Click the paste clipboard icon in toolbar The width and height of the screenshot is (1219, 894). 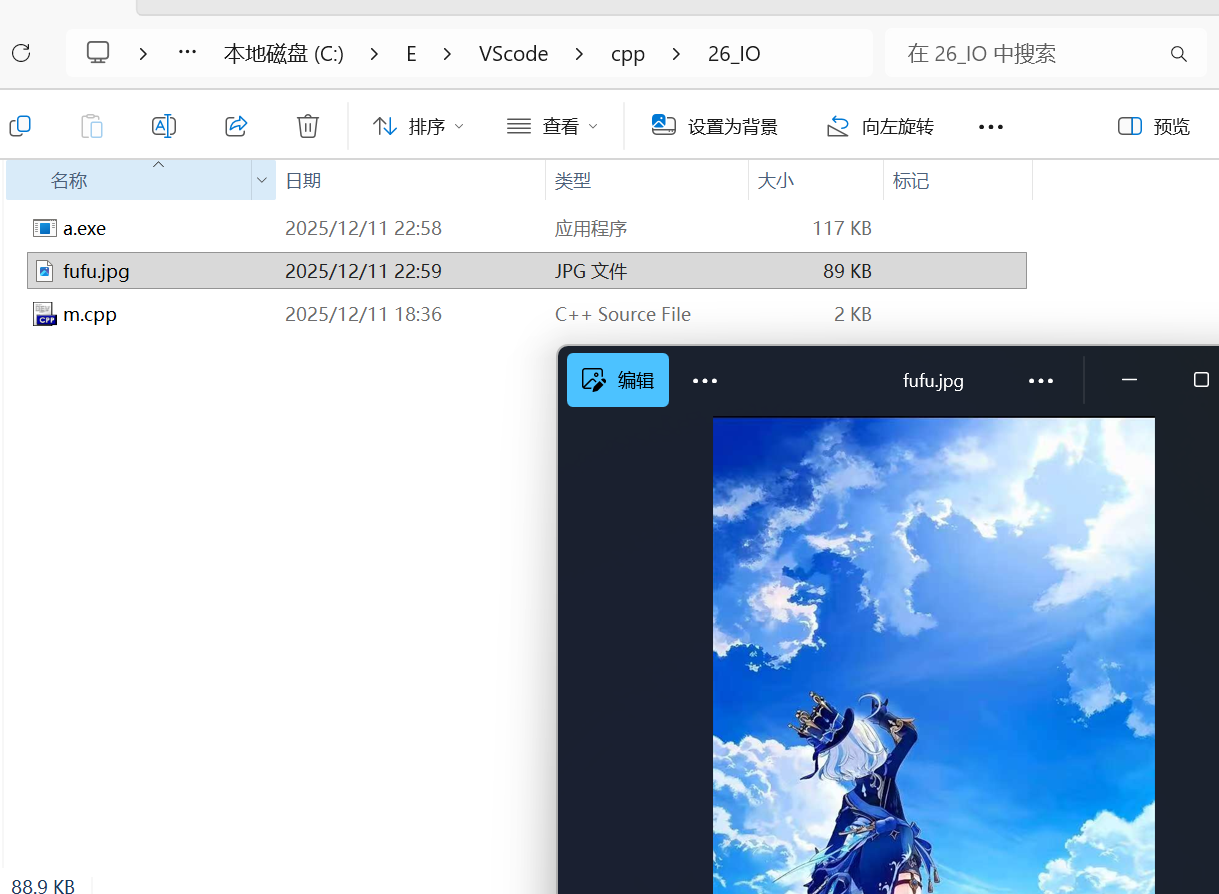[x=91, y=126]
